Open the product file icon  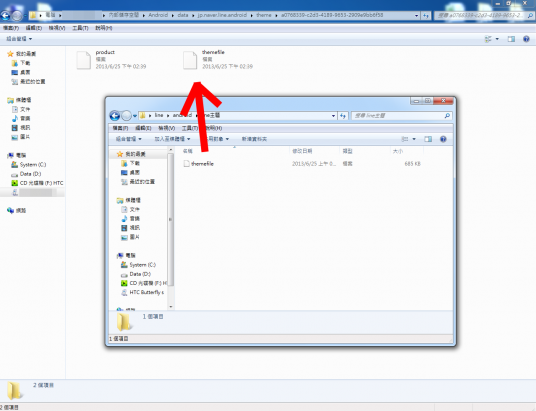(83, 60)
